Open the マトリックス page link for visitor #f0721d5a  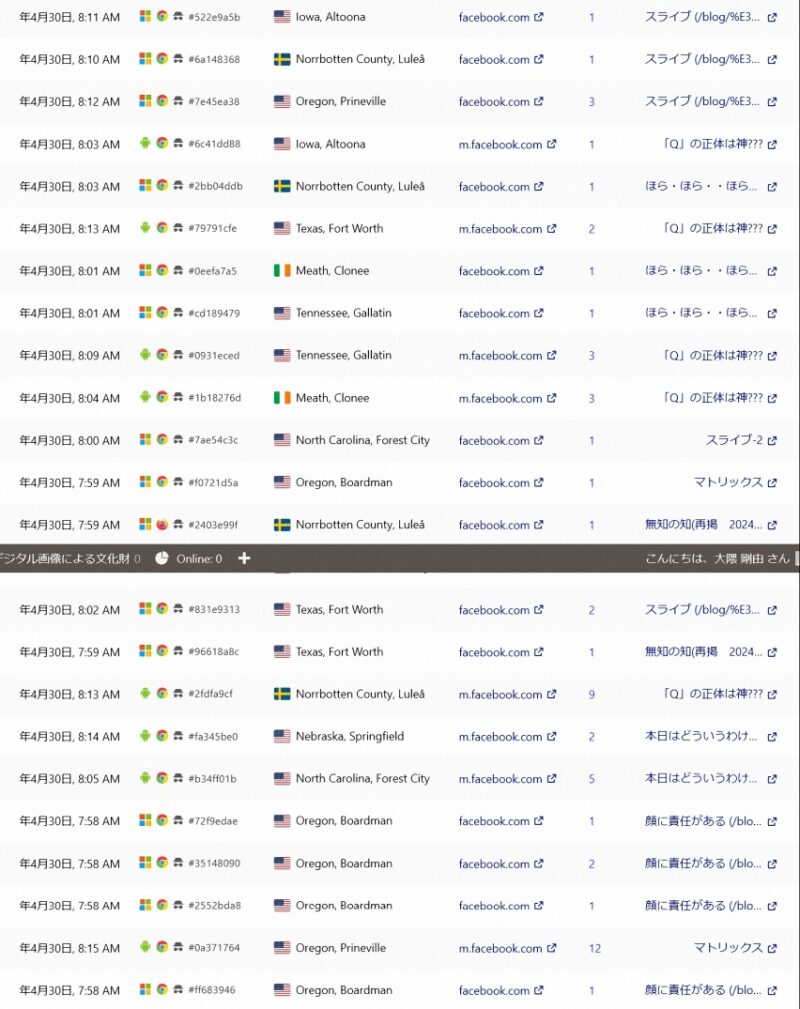(x=728, y=483)
